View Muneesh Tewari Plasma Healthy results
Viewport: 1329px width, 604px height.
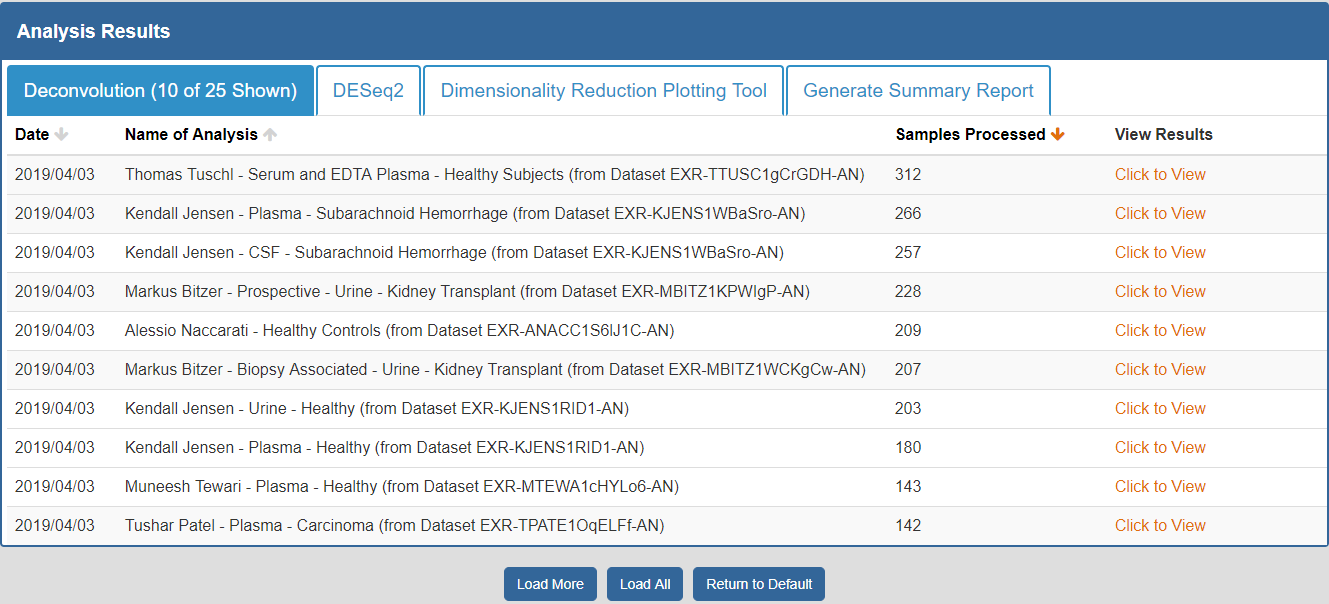click(x=1160, y=486)
